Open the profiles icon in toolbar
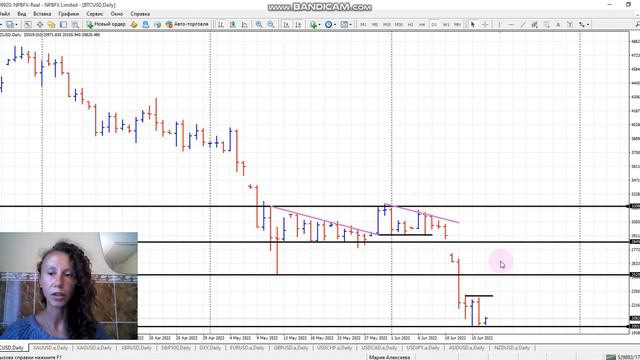The width and height of the screenshot is (640, 360). coord(9,24)
